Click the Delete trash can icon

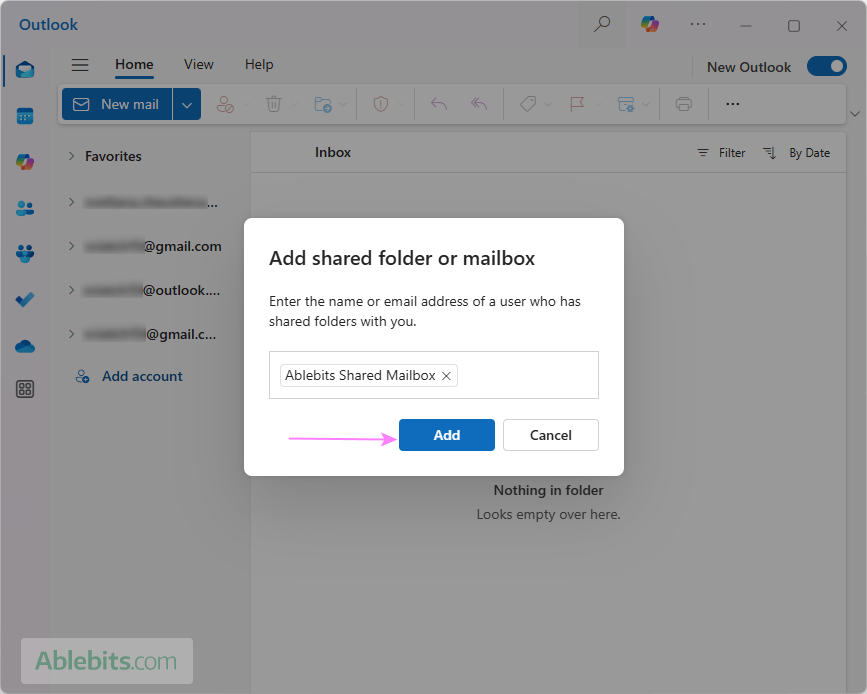click(274, 104)
